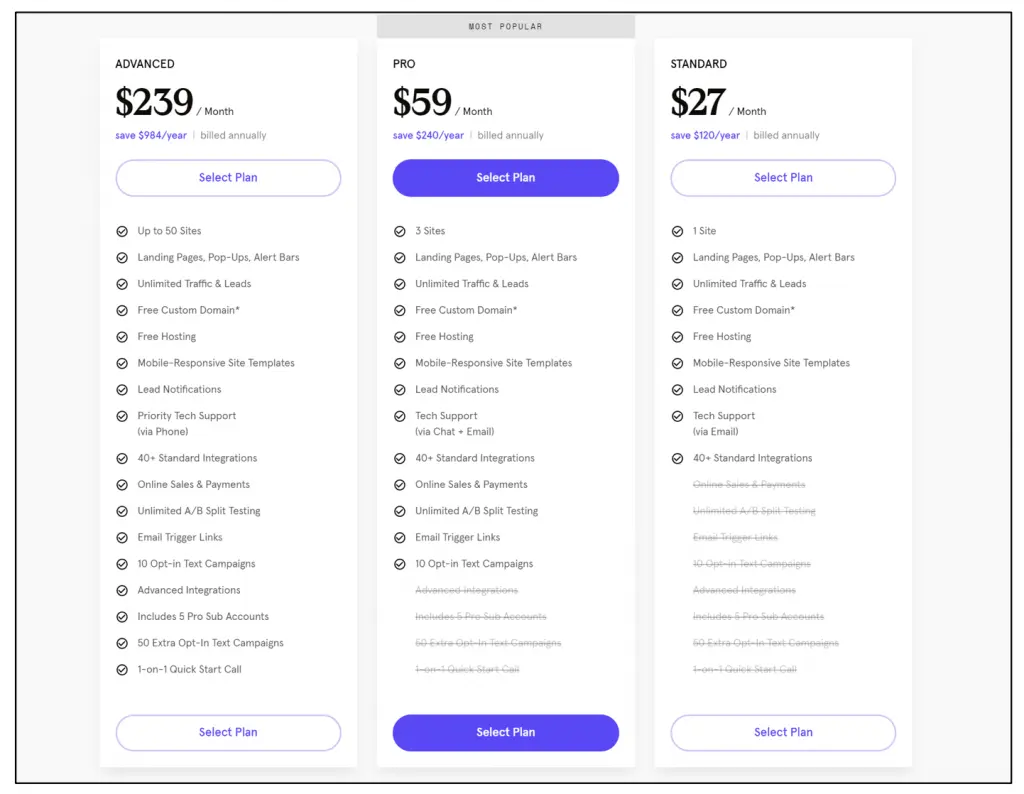Select the checkmark icon next to Free Hosting under Advanced
The width and height of the screenshot is (1024, 794).
(x=121, y=336)
